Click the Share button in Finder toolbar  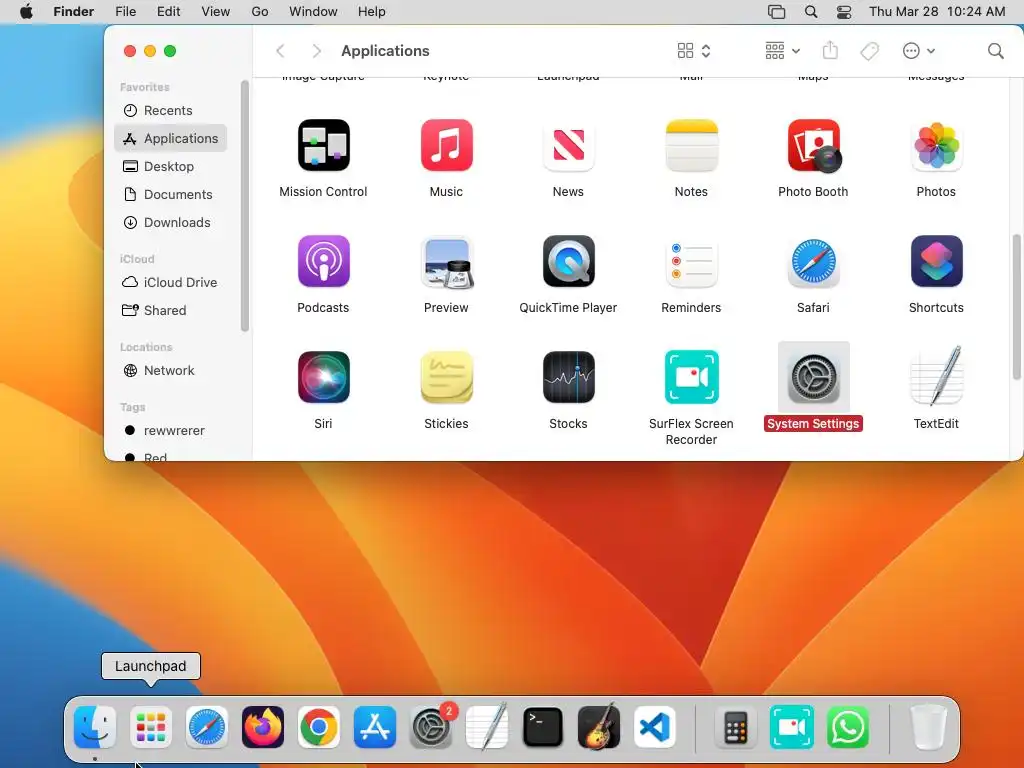coord(830,50)
